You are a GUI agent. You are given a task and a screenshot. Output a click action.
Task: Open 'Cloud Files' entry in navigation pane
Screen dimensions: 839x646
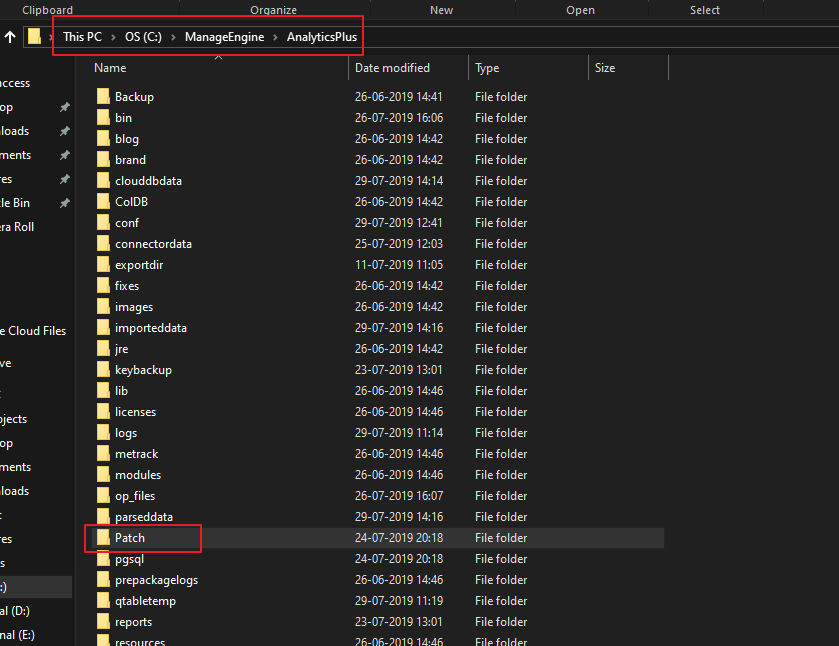33,331
